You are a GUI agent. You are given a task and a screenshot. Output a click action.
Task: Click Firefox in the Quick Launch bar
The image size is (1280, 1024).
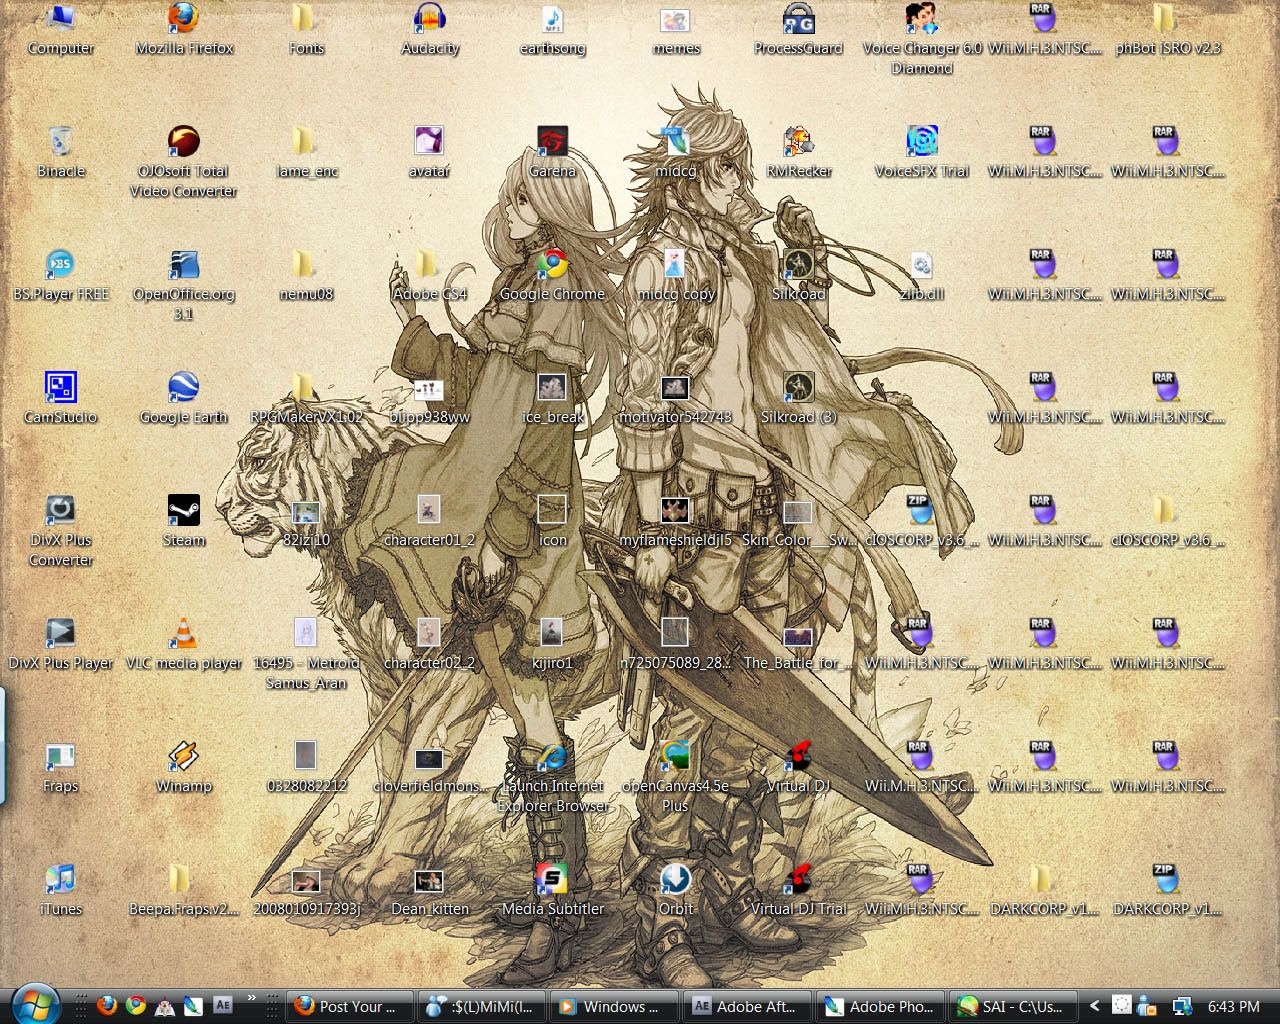click(x=106, y=1005)
